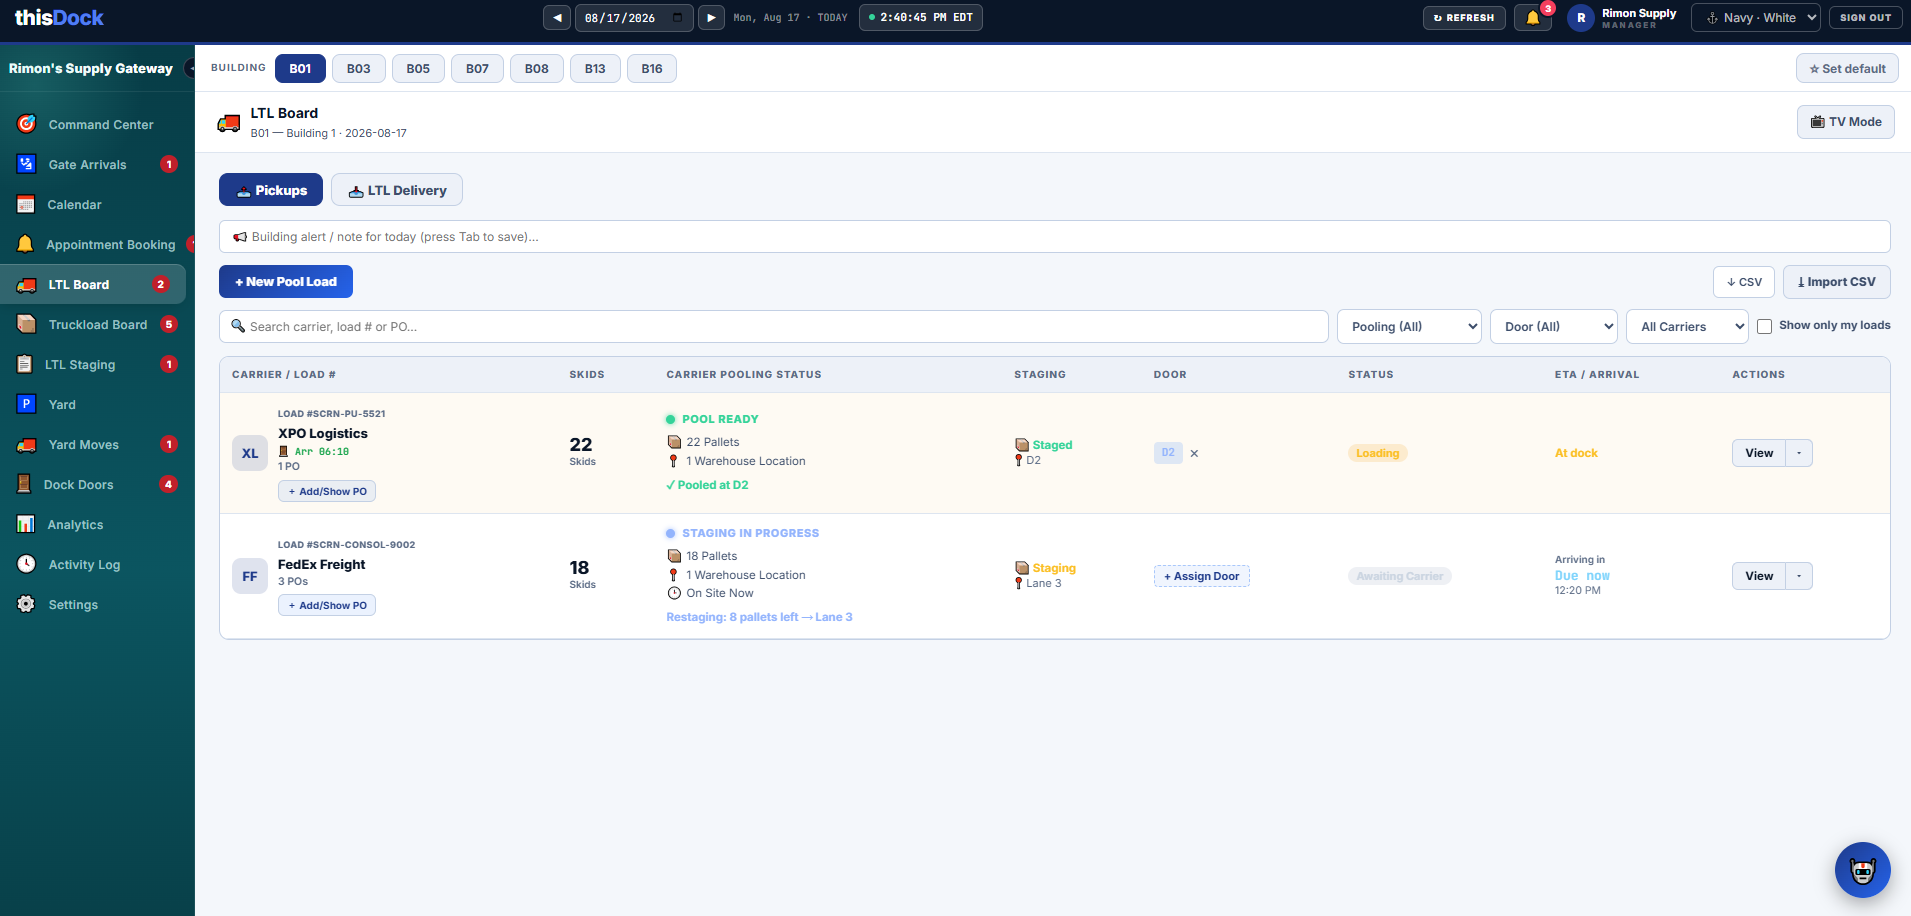Screen dimensions: 1911x916
Task: Launch TV Mode
Action: pyautogui.click(x=1846, y=122)
